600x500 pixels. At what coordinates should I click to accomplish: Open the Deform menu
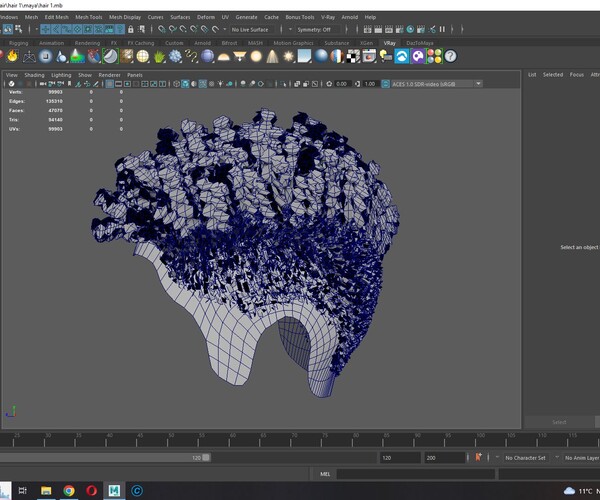coord(206,17)
